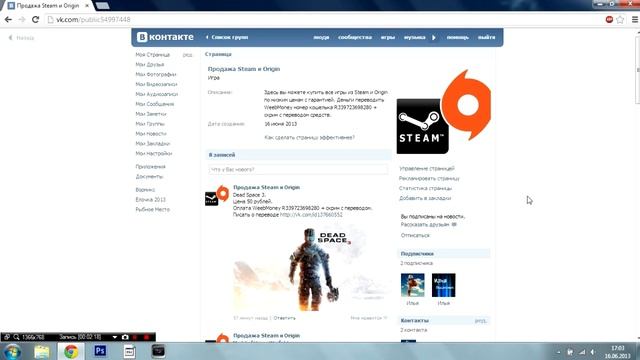
Task: Open the помощь header link
Action: pos(458,37)
